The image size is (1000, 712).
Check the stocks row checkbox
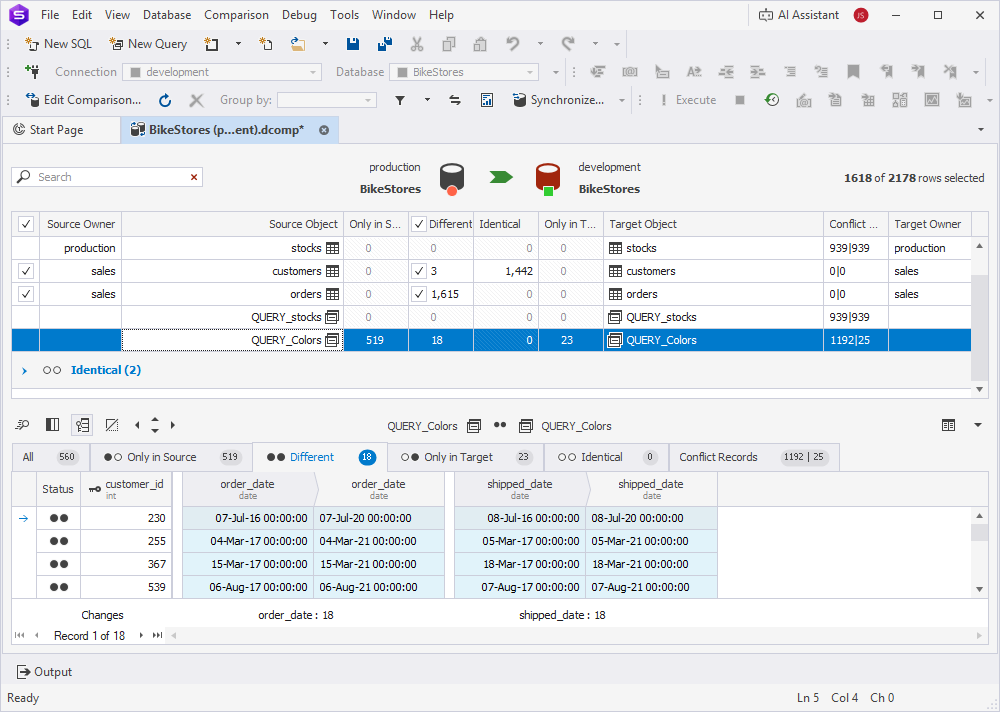pyautogui.click(x=25, y=247)
